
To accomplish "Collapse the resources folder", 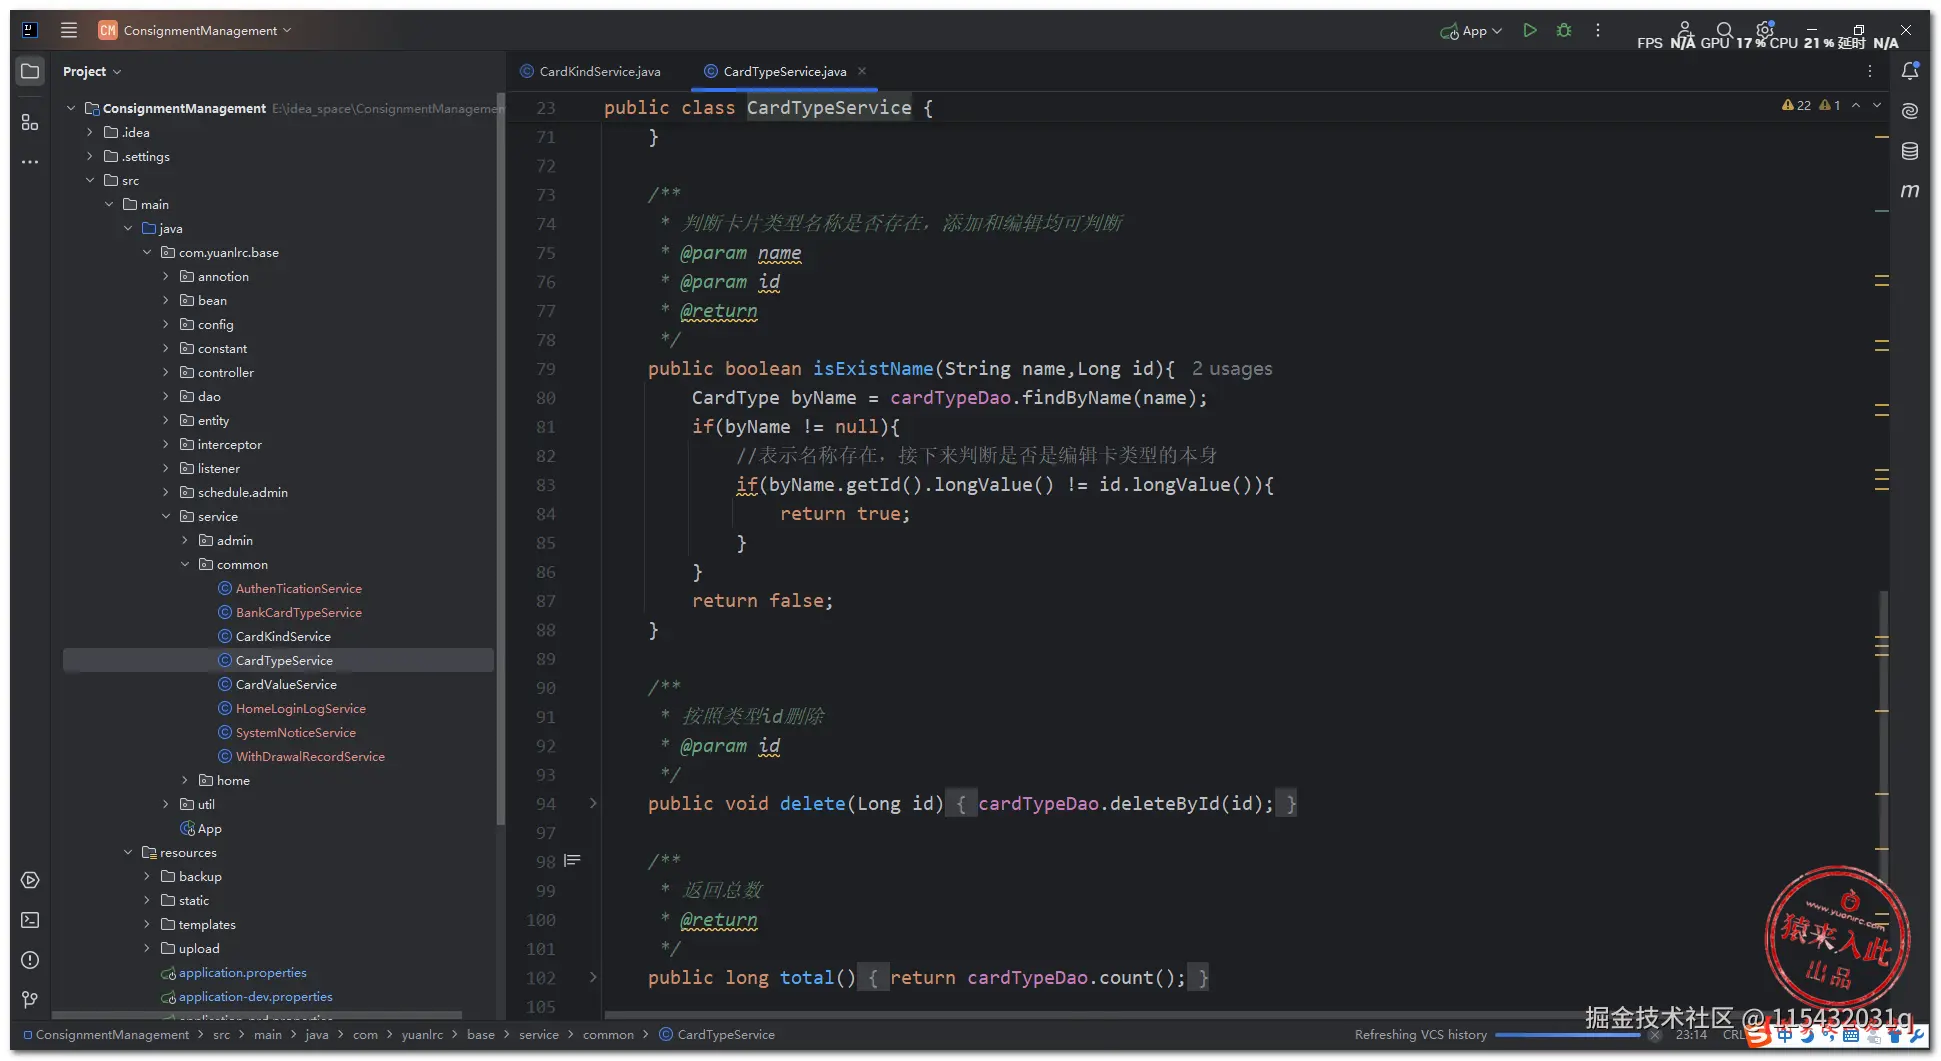I will coord(128,852).
